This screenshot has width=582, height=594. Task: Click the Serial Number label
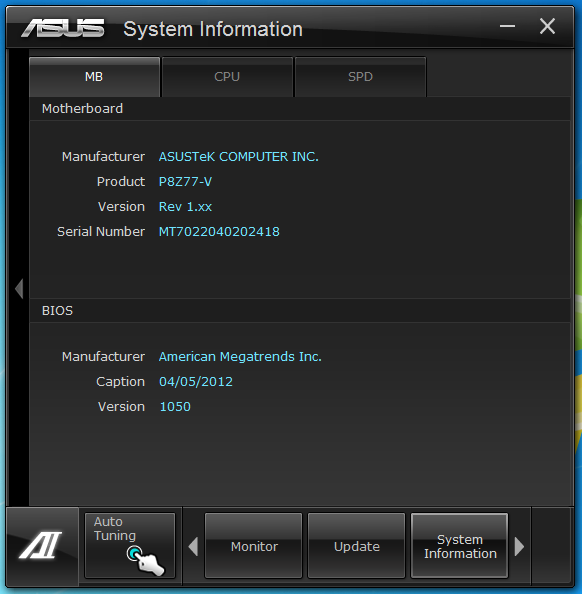click(x=101, y=231)
